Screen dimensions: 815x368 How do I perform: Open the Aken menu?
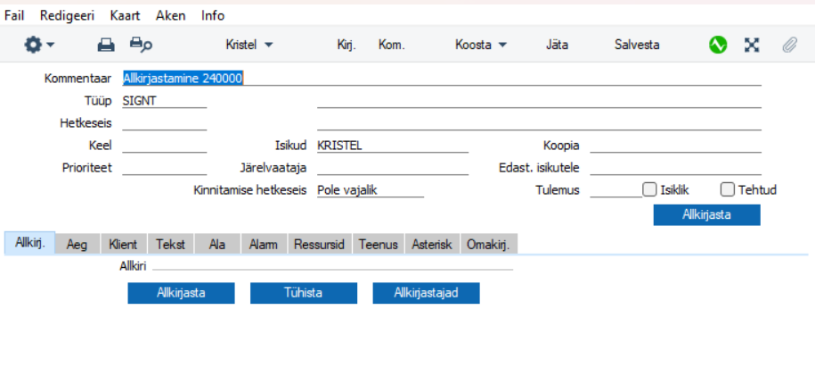click(x=170, y=16)
